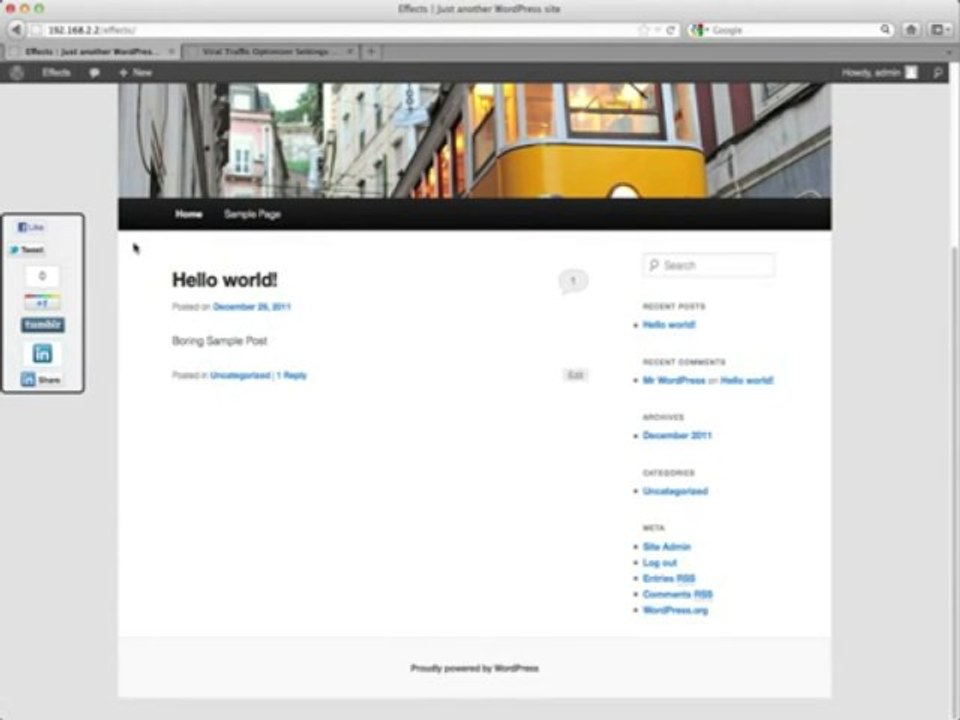This screenshot has height=720, width=960.
Task: Go to Site Admin link
Action: [667, 547]
